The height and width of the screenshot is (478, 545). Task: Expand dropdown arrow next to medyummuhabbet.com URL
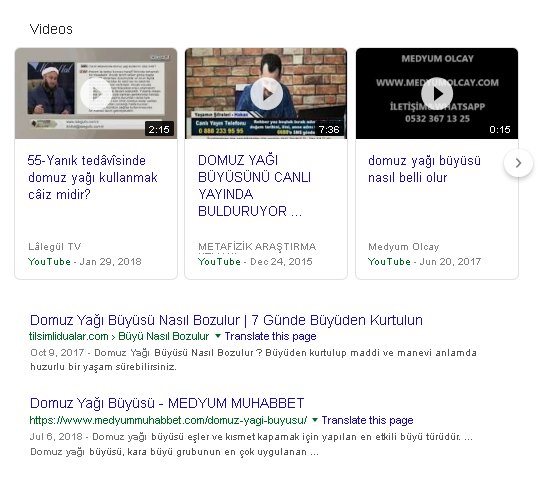[x=315, y=420]
